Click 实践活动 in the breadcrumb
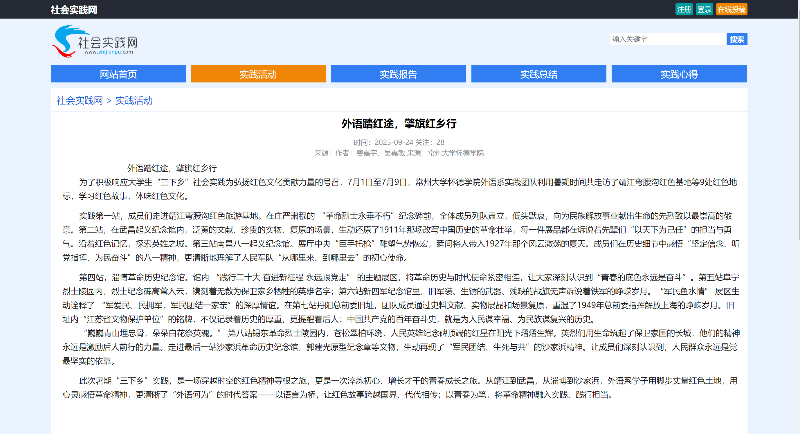Image resolution: width=800 pixels, height=434 pixels. (134, 101)
